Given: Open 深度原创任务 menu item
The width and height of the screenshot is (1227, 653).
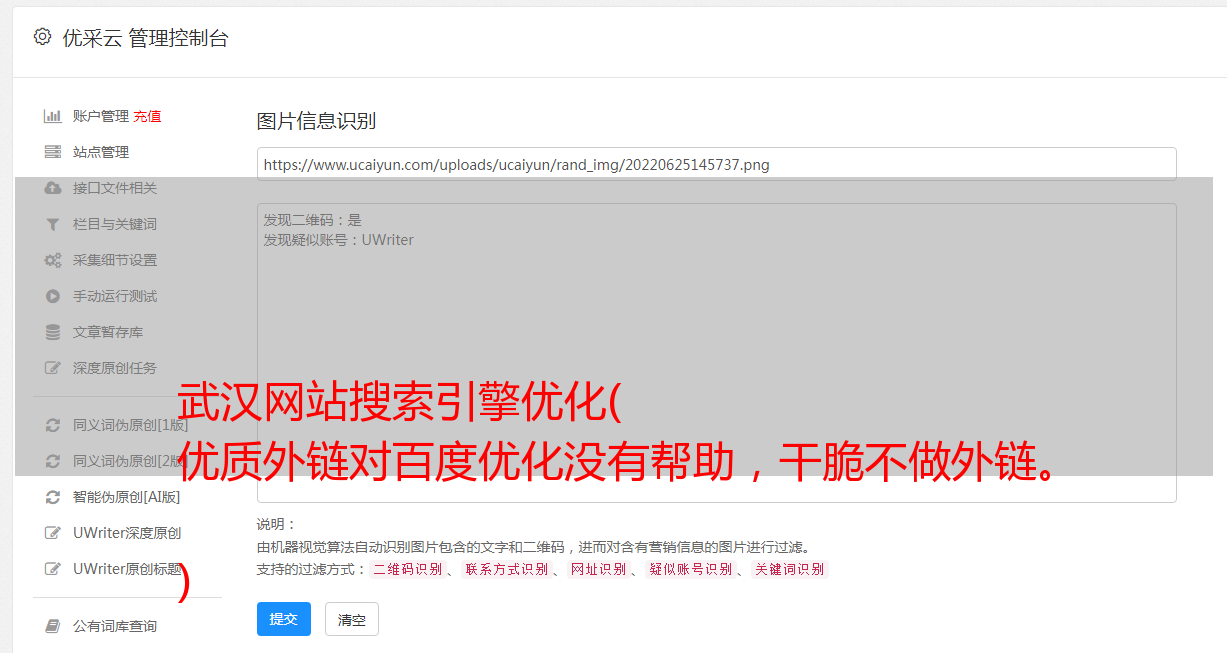Looking at the screenshot, I should coord(114,368).
